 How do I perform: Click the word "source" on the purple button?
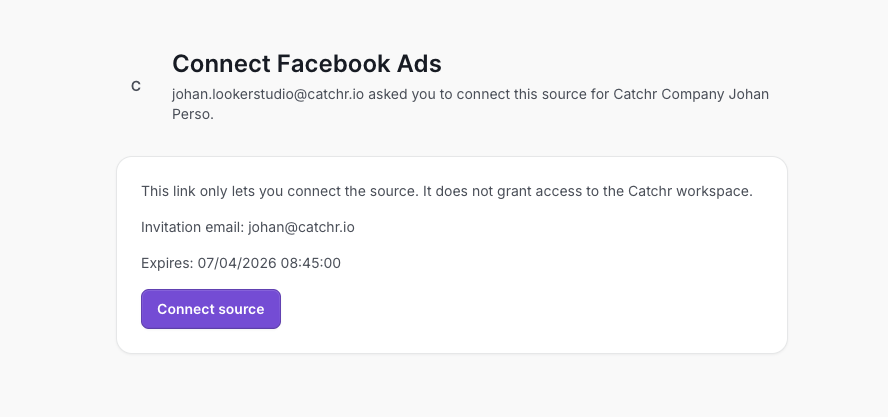(242, 309)
